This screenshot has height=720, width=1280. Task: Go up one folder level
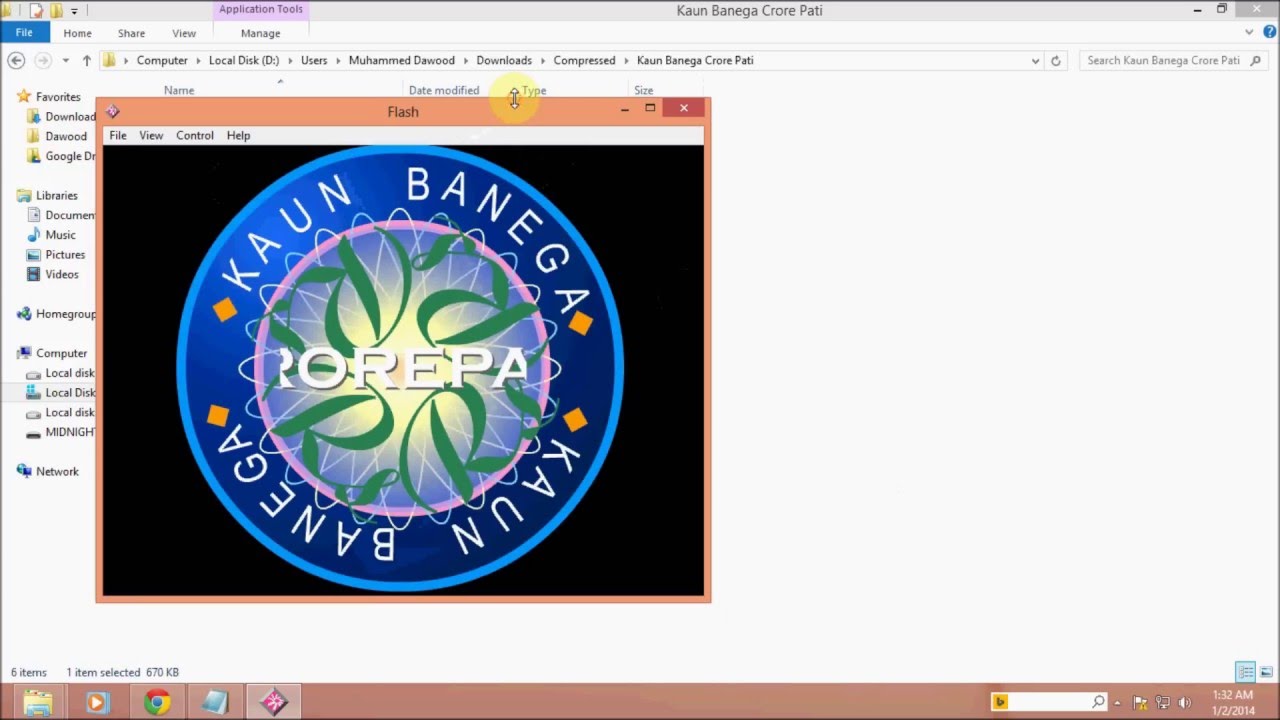click(87, 60)
